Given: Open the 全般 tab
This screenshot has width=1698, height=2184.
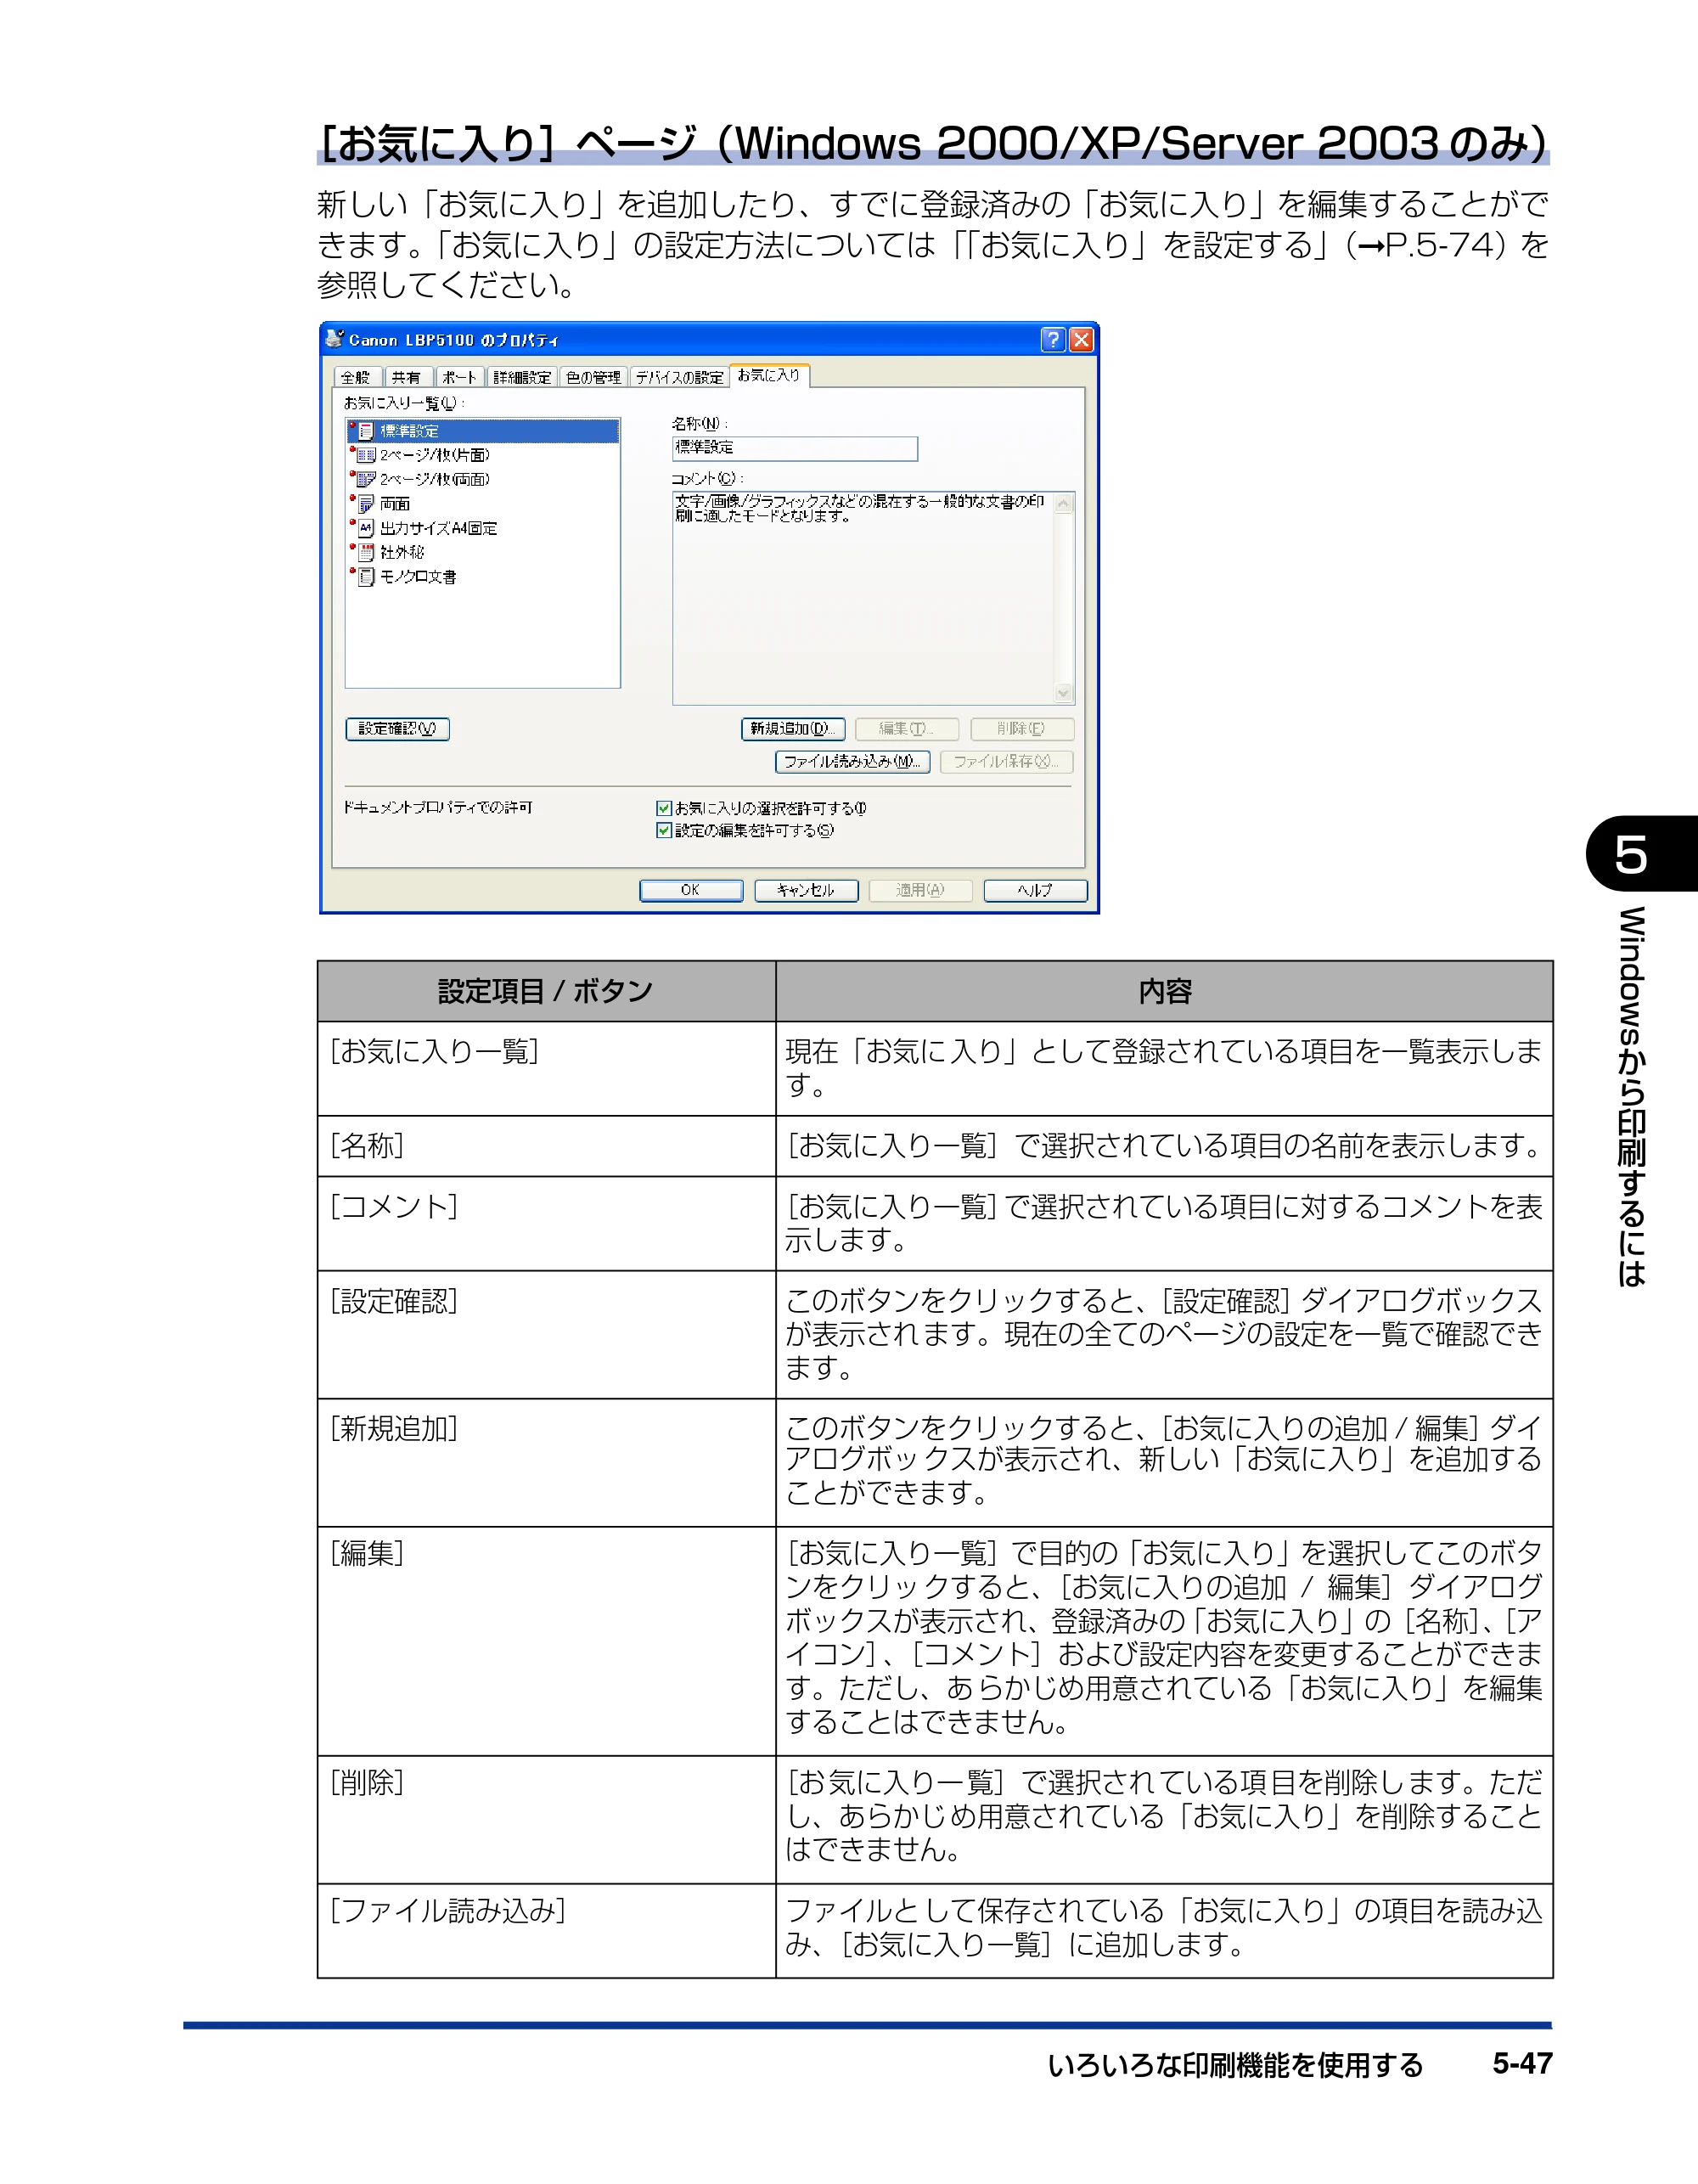Looking at the screenshot, I should (x=357, y=377).
